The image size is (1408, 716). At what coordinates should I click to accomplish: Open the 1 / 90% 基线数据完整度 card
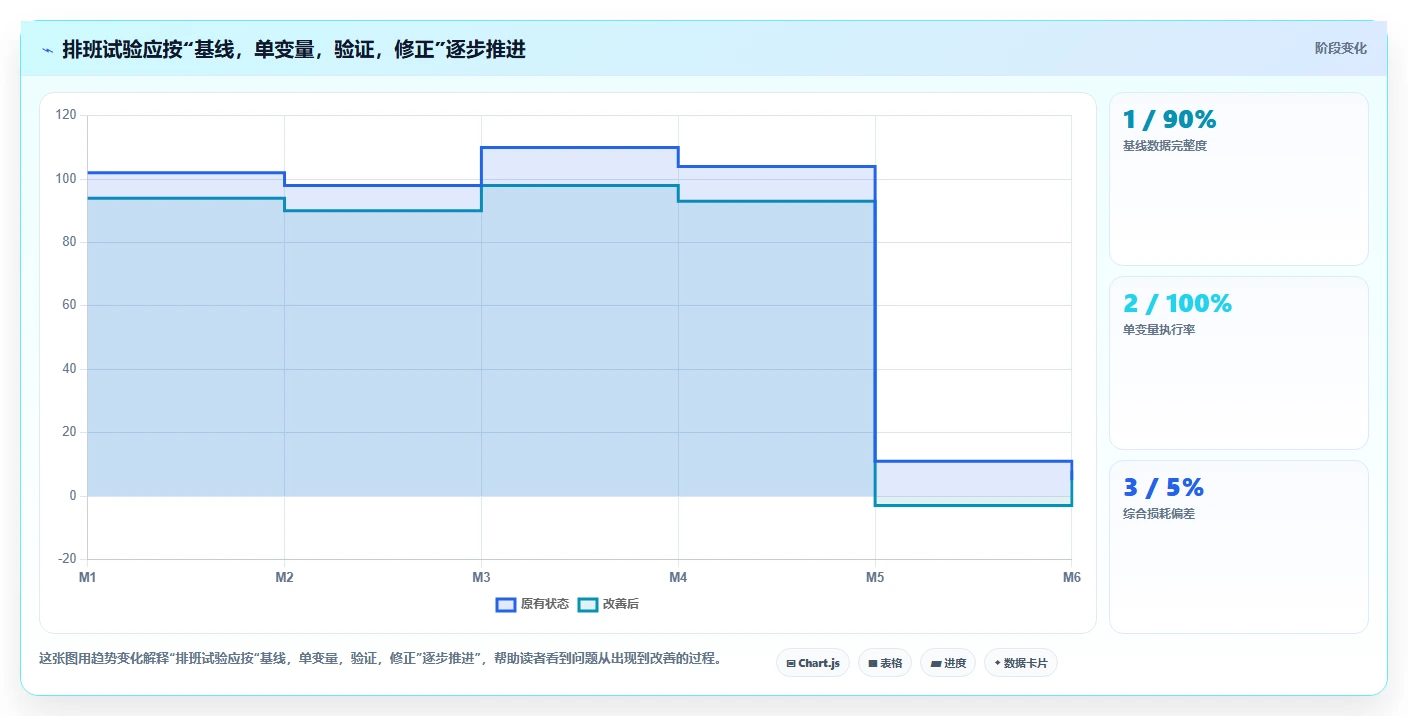[x=1239, y=179]
